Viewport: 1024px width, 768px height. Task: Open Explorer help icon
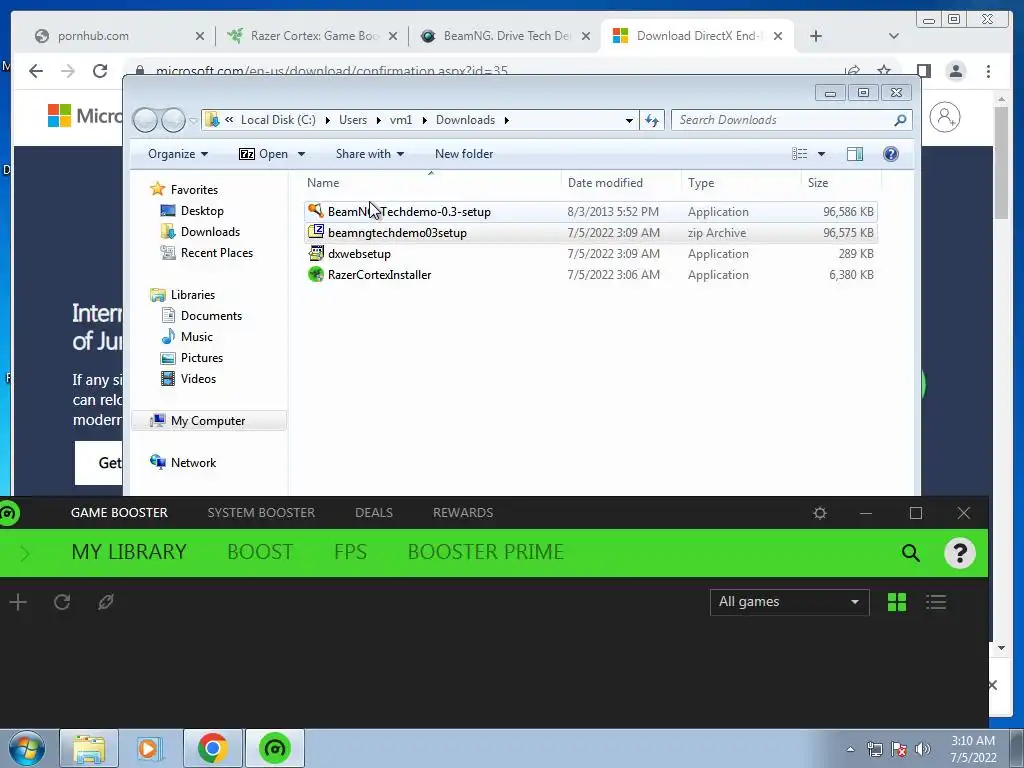[x=891, y=154]
